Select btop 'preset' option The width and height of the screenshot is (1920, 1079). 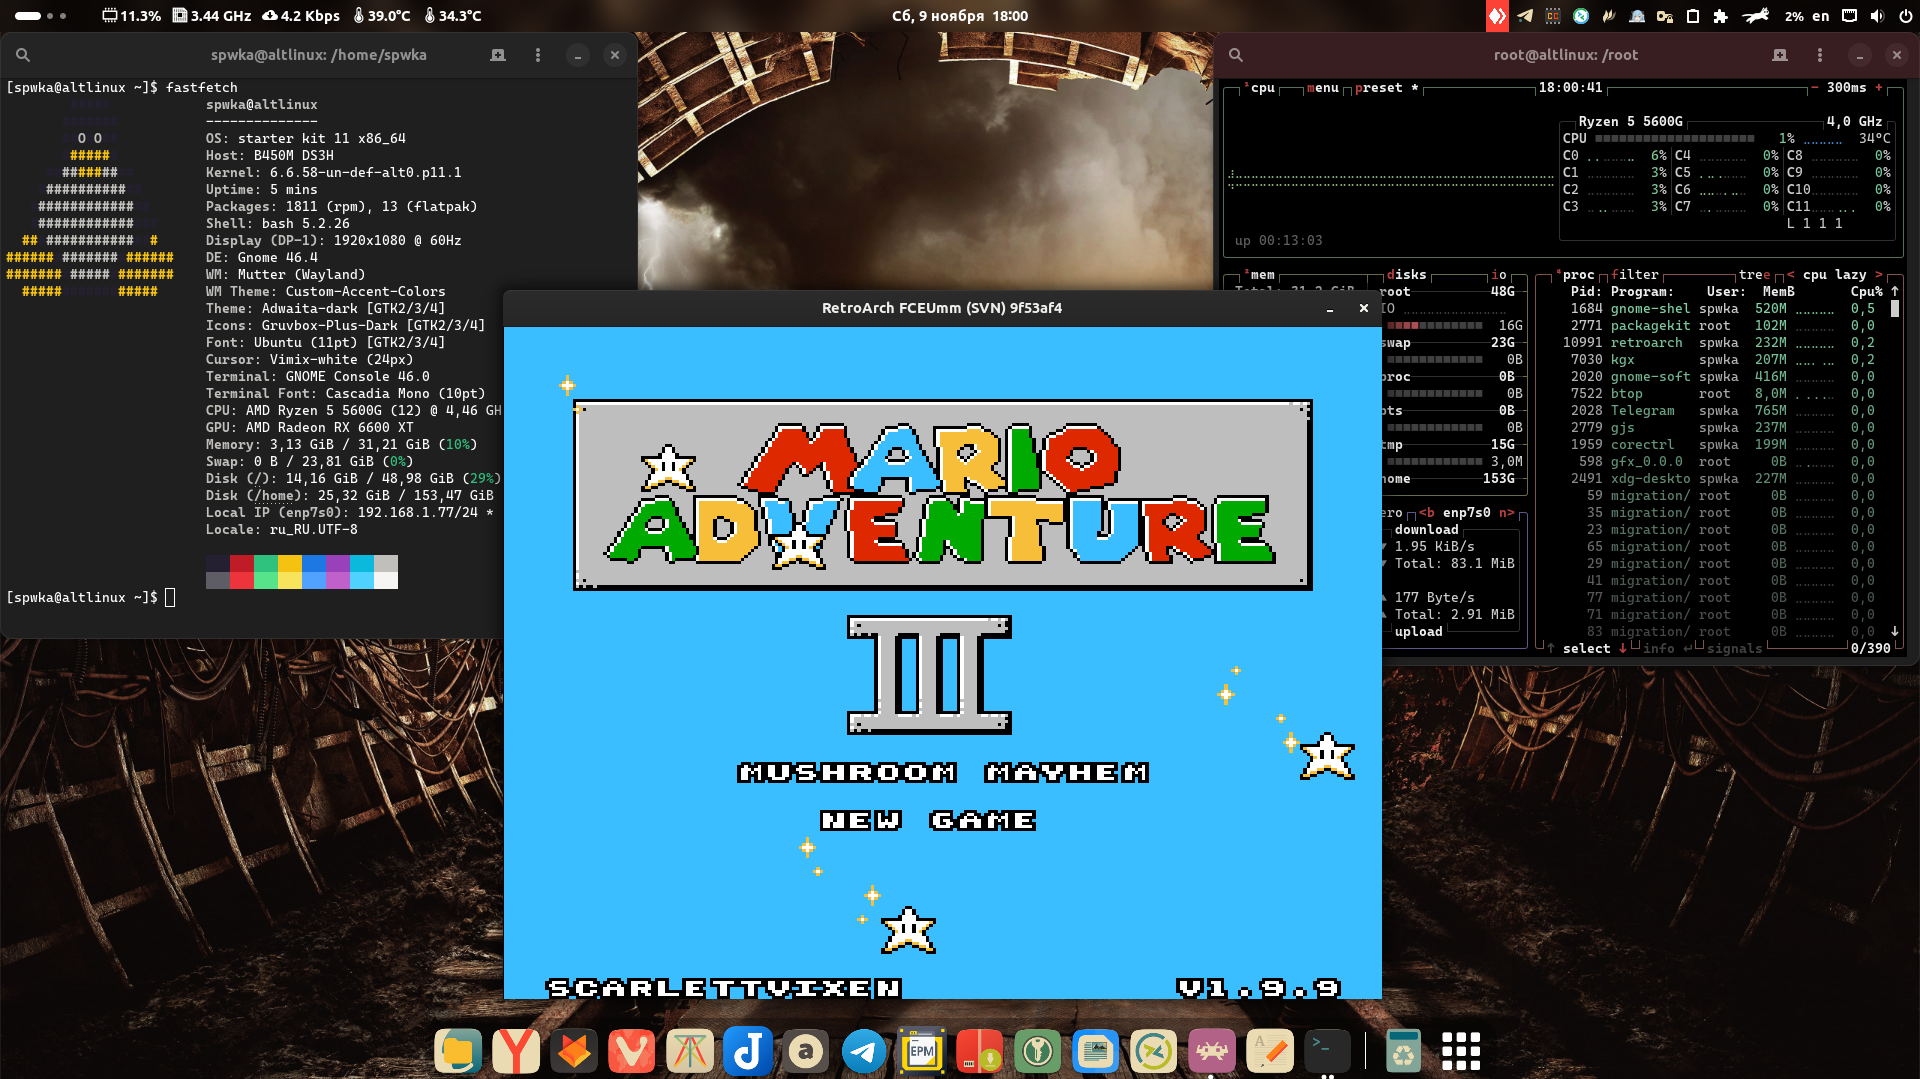1379,88
